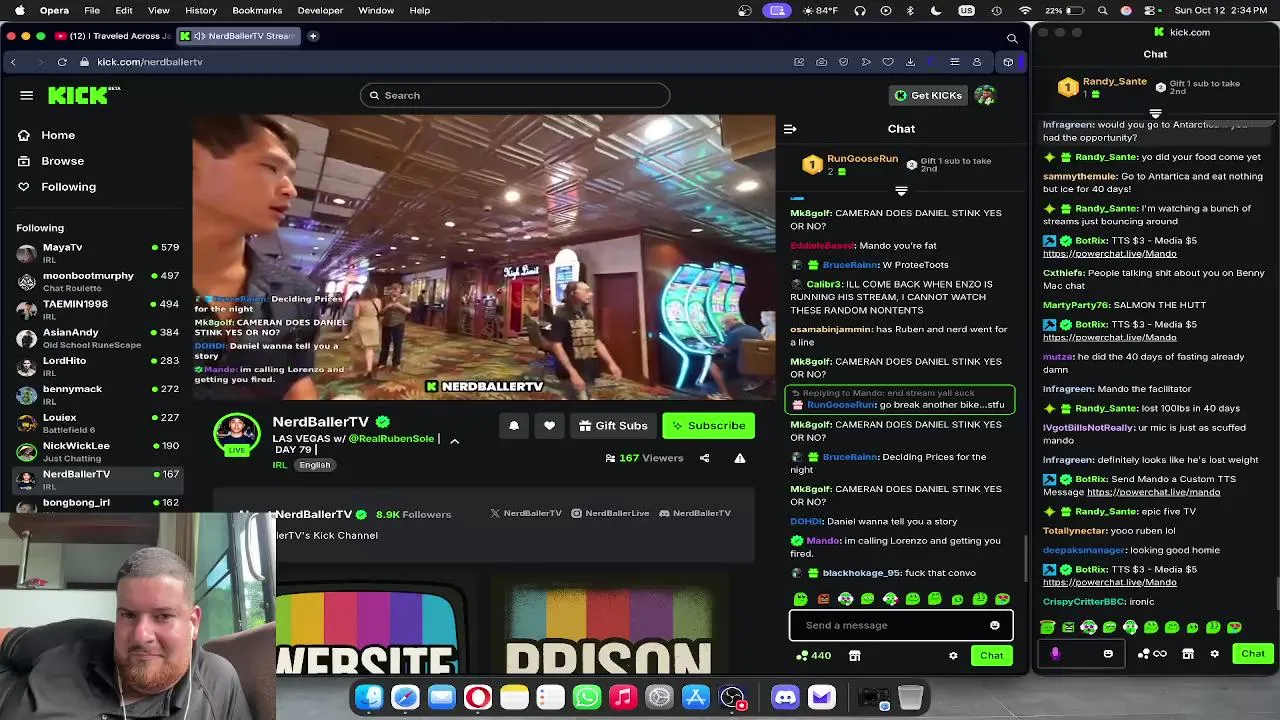Open MayaTv channel in Following list
Screen dimensions: 1280x720
pyautogui.click(x=96, y=252)
